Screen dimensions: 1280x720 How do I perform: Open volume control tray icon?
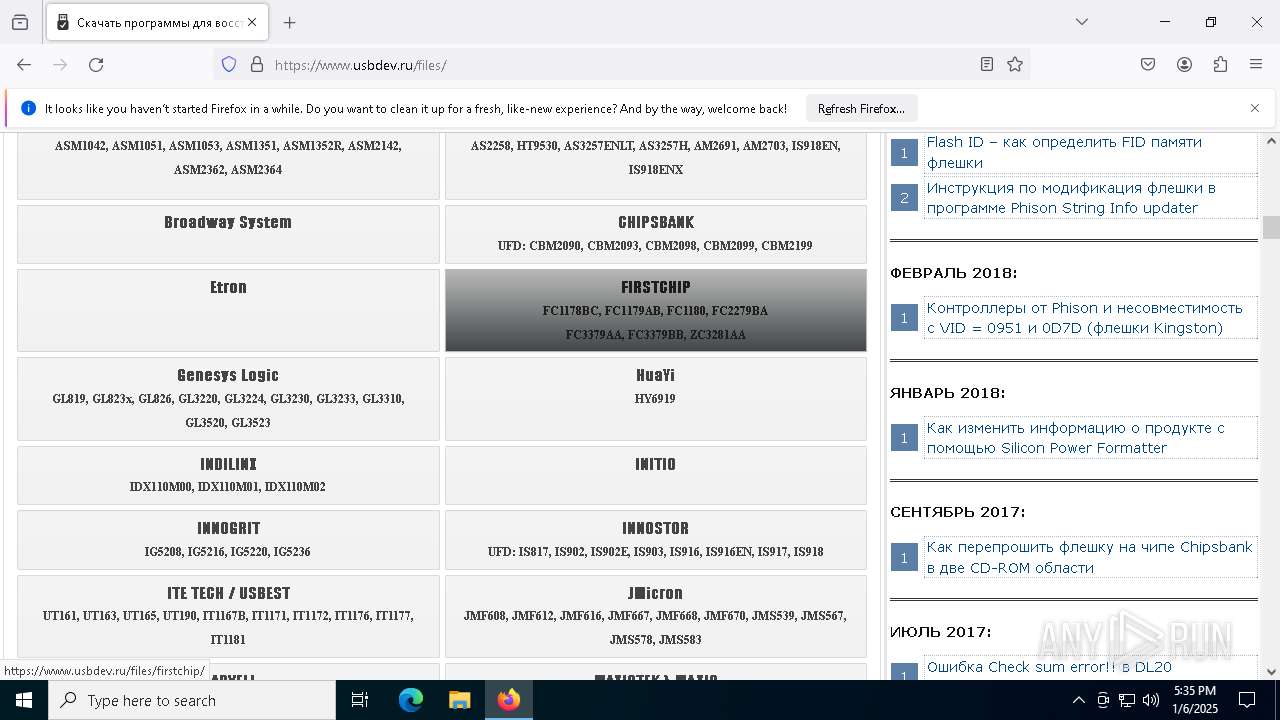(x=1151, y=700)
